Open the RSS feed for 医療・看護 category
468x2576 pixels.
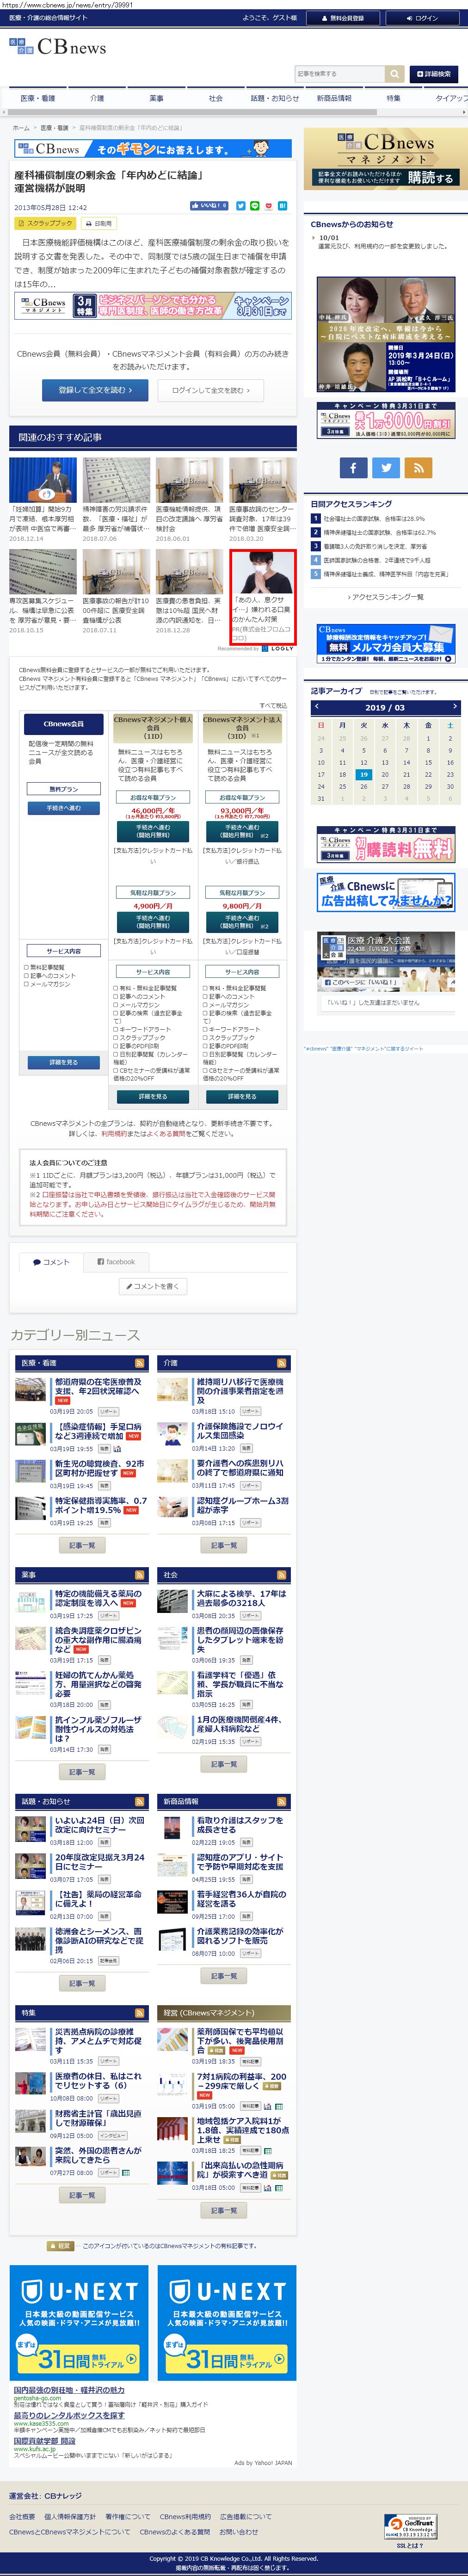click(x=139, y=1363)
